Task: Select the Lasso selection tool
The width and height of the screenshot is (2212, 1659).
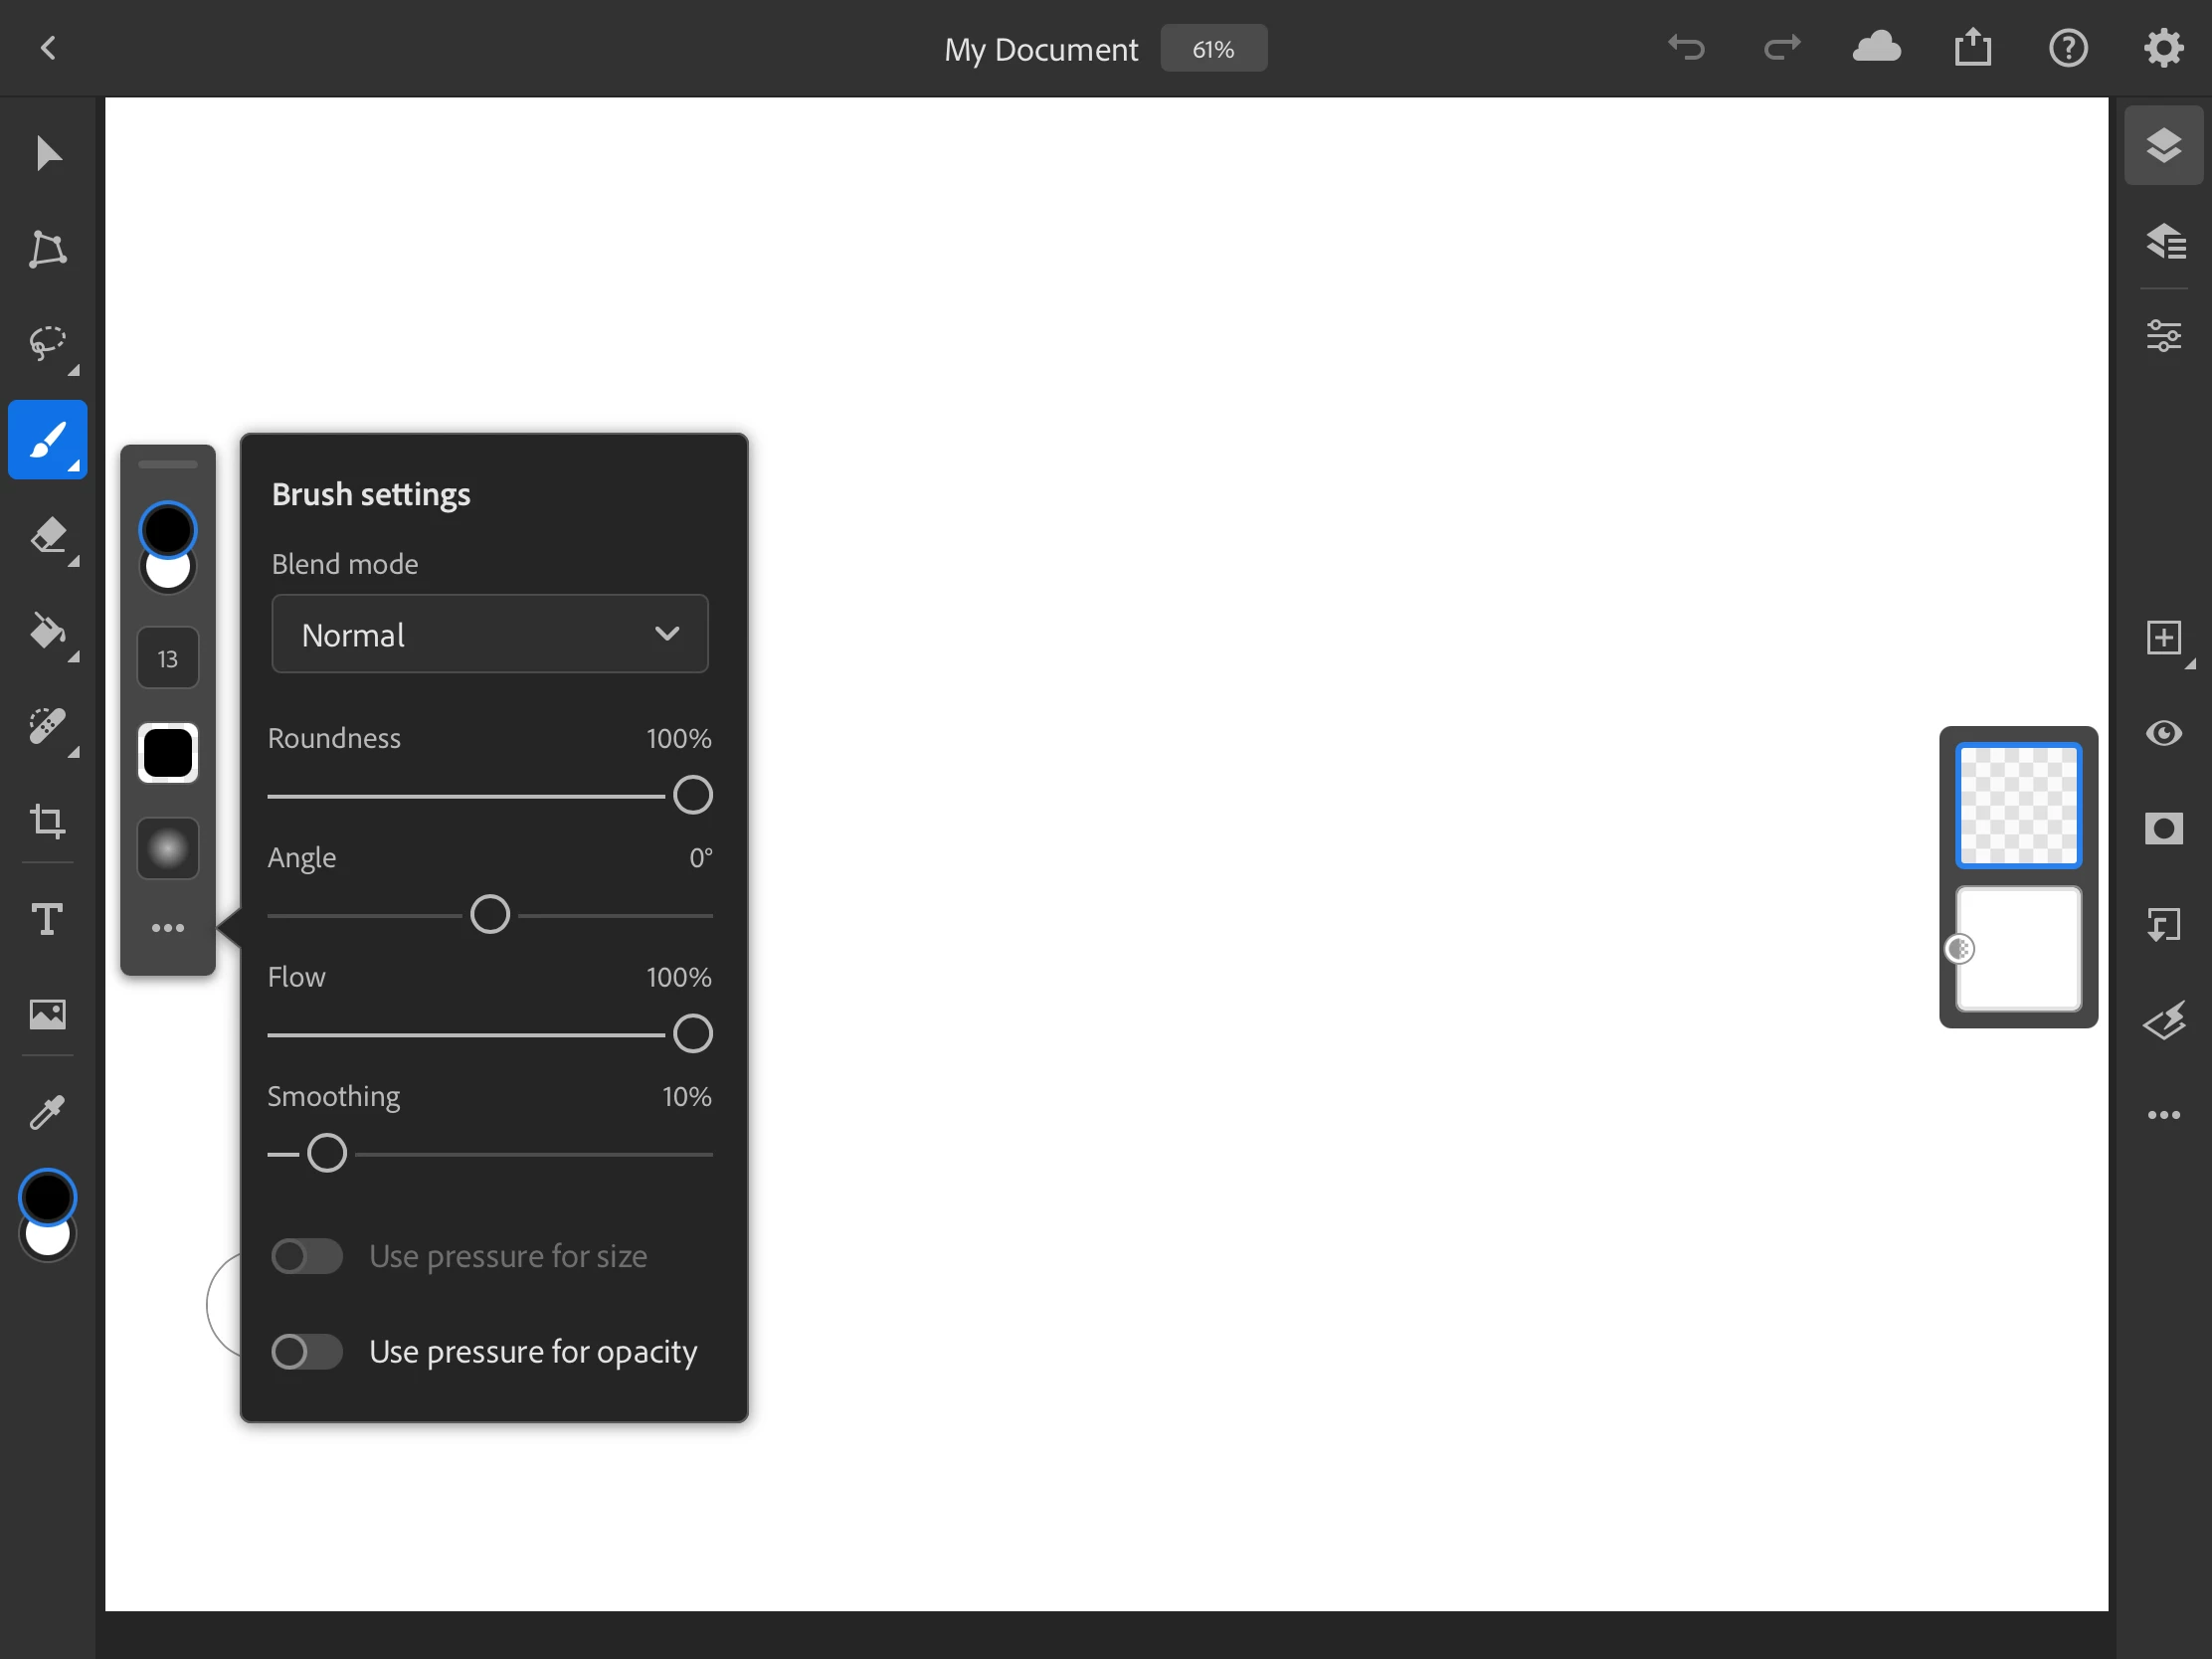Action: [47, 344]
